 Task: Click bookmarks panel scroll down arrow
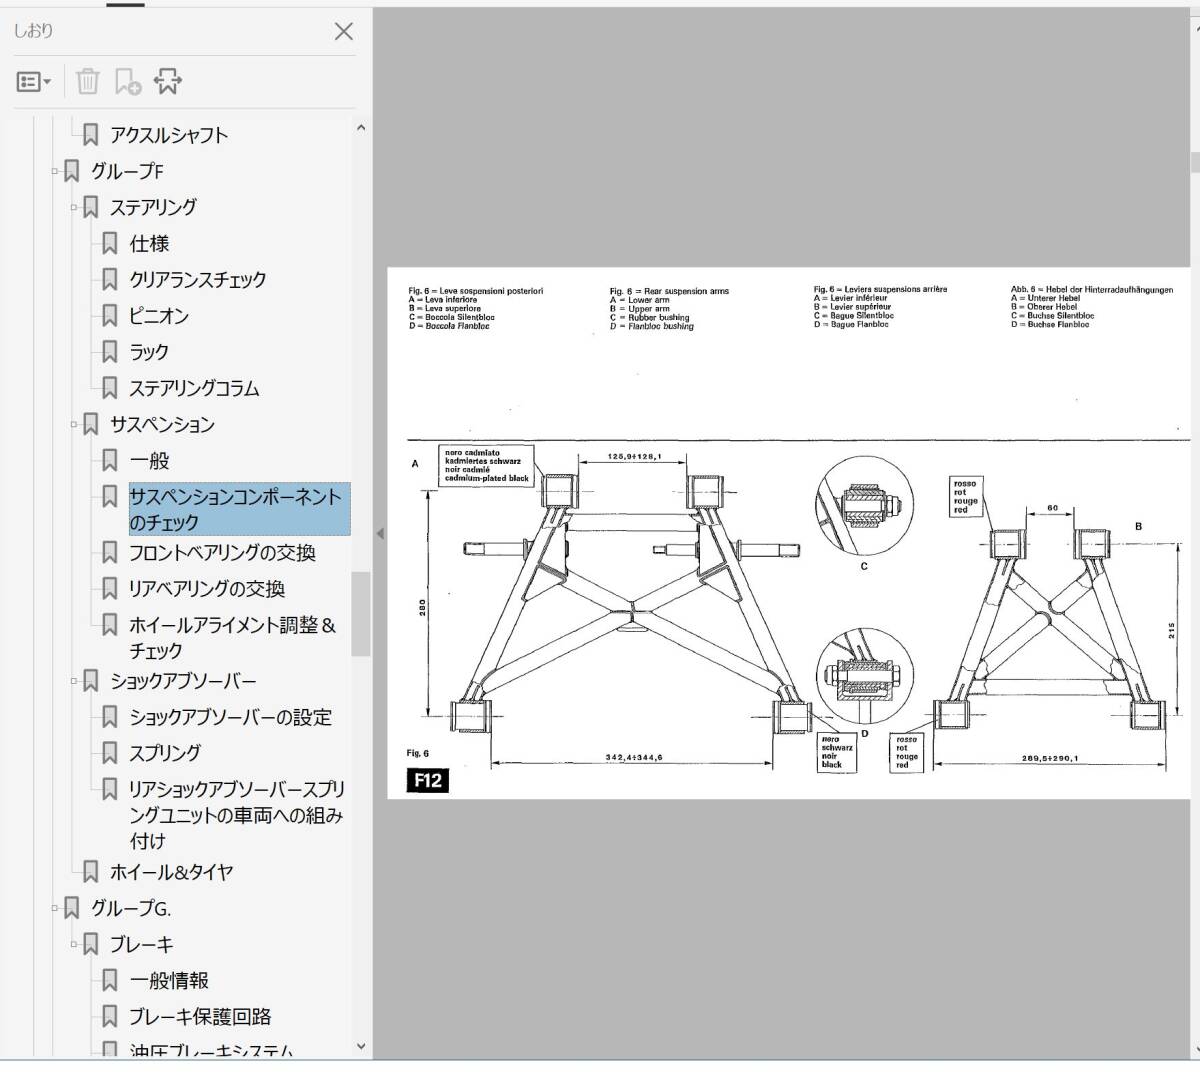(x=361, y=1047)
